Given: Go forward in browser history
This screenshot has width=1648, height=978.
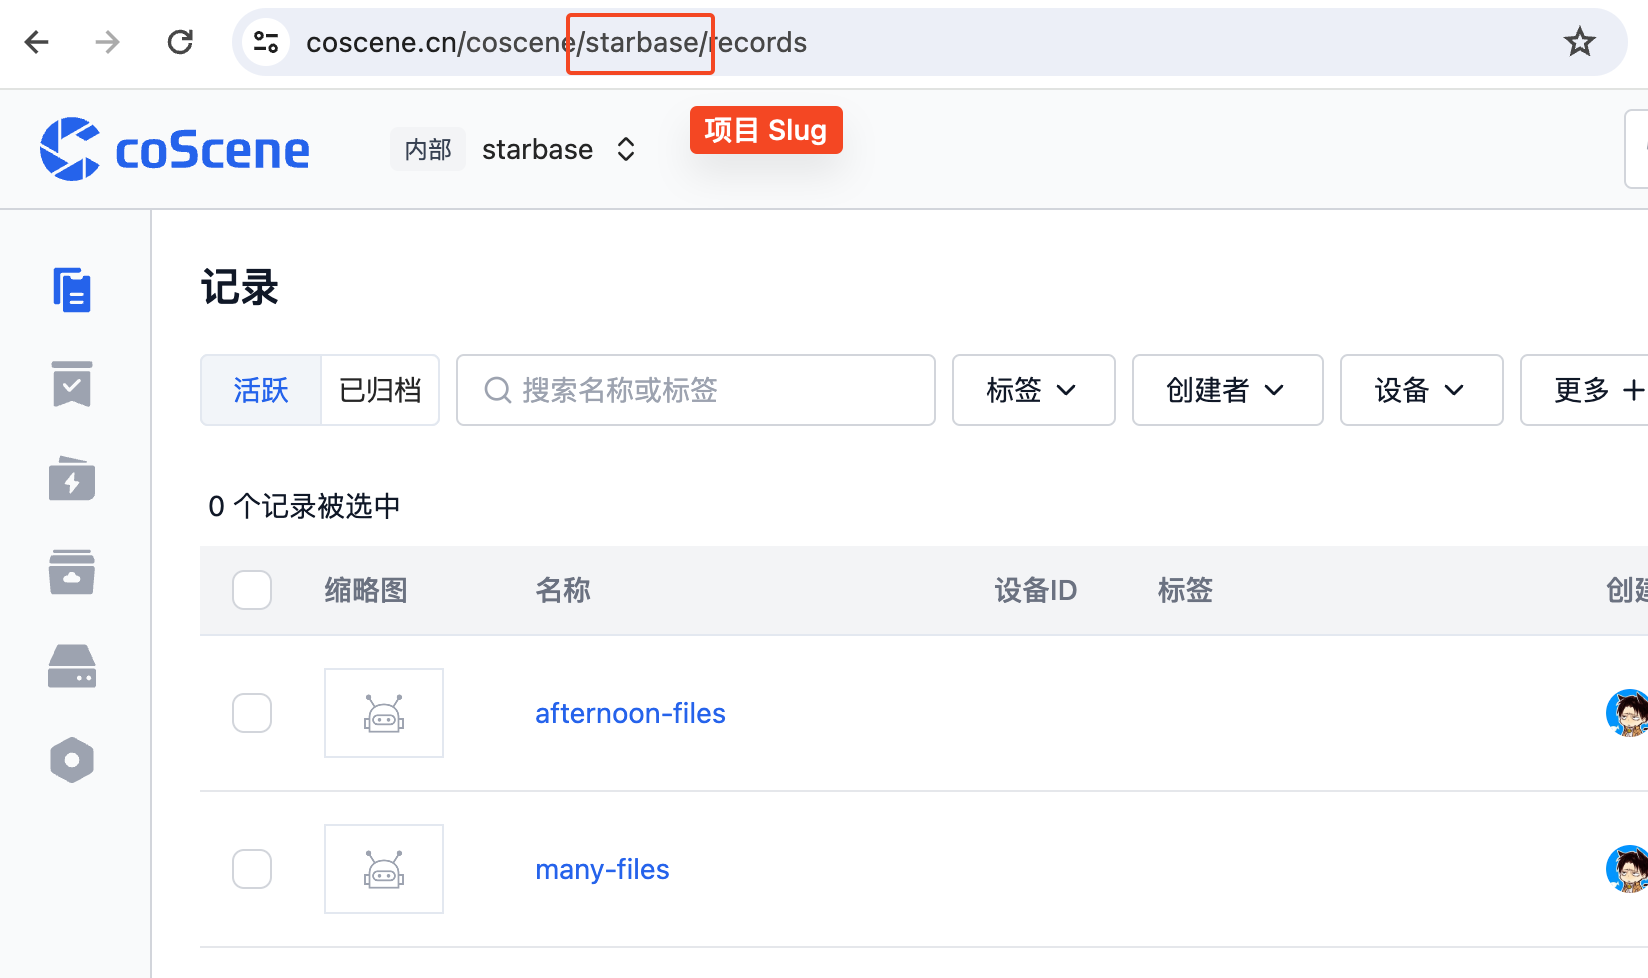Looking at the screenshot, I should click(x=107, y=42).
